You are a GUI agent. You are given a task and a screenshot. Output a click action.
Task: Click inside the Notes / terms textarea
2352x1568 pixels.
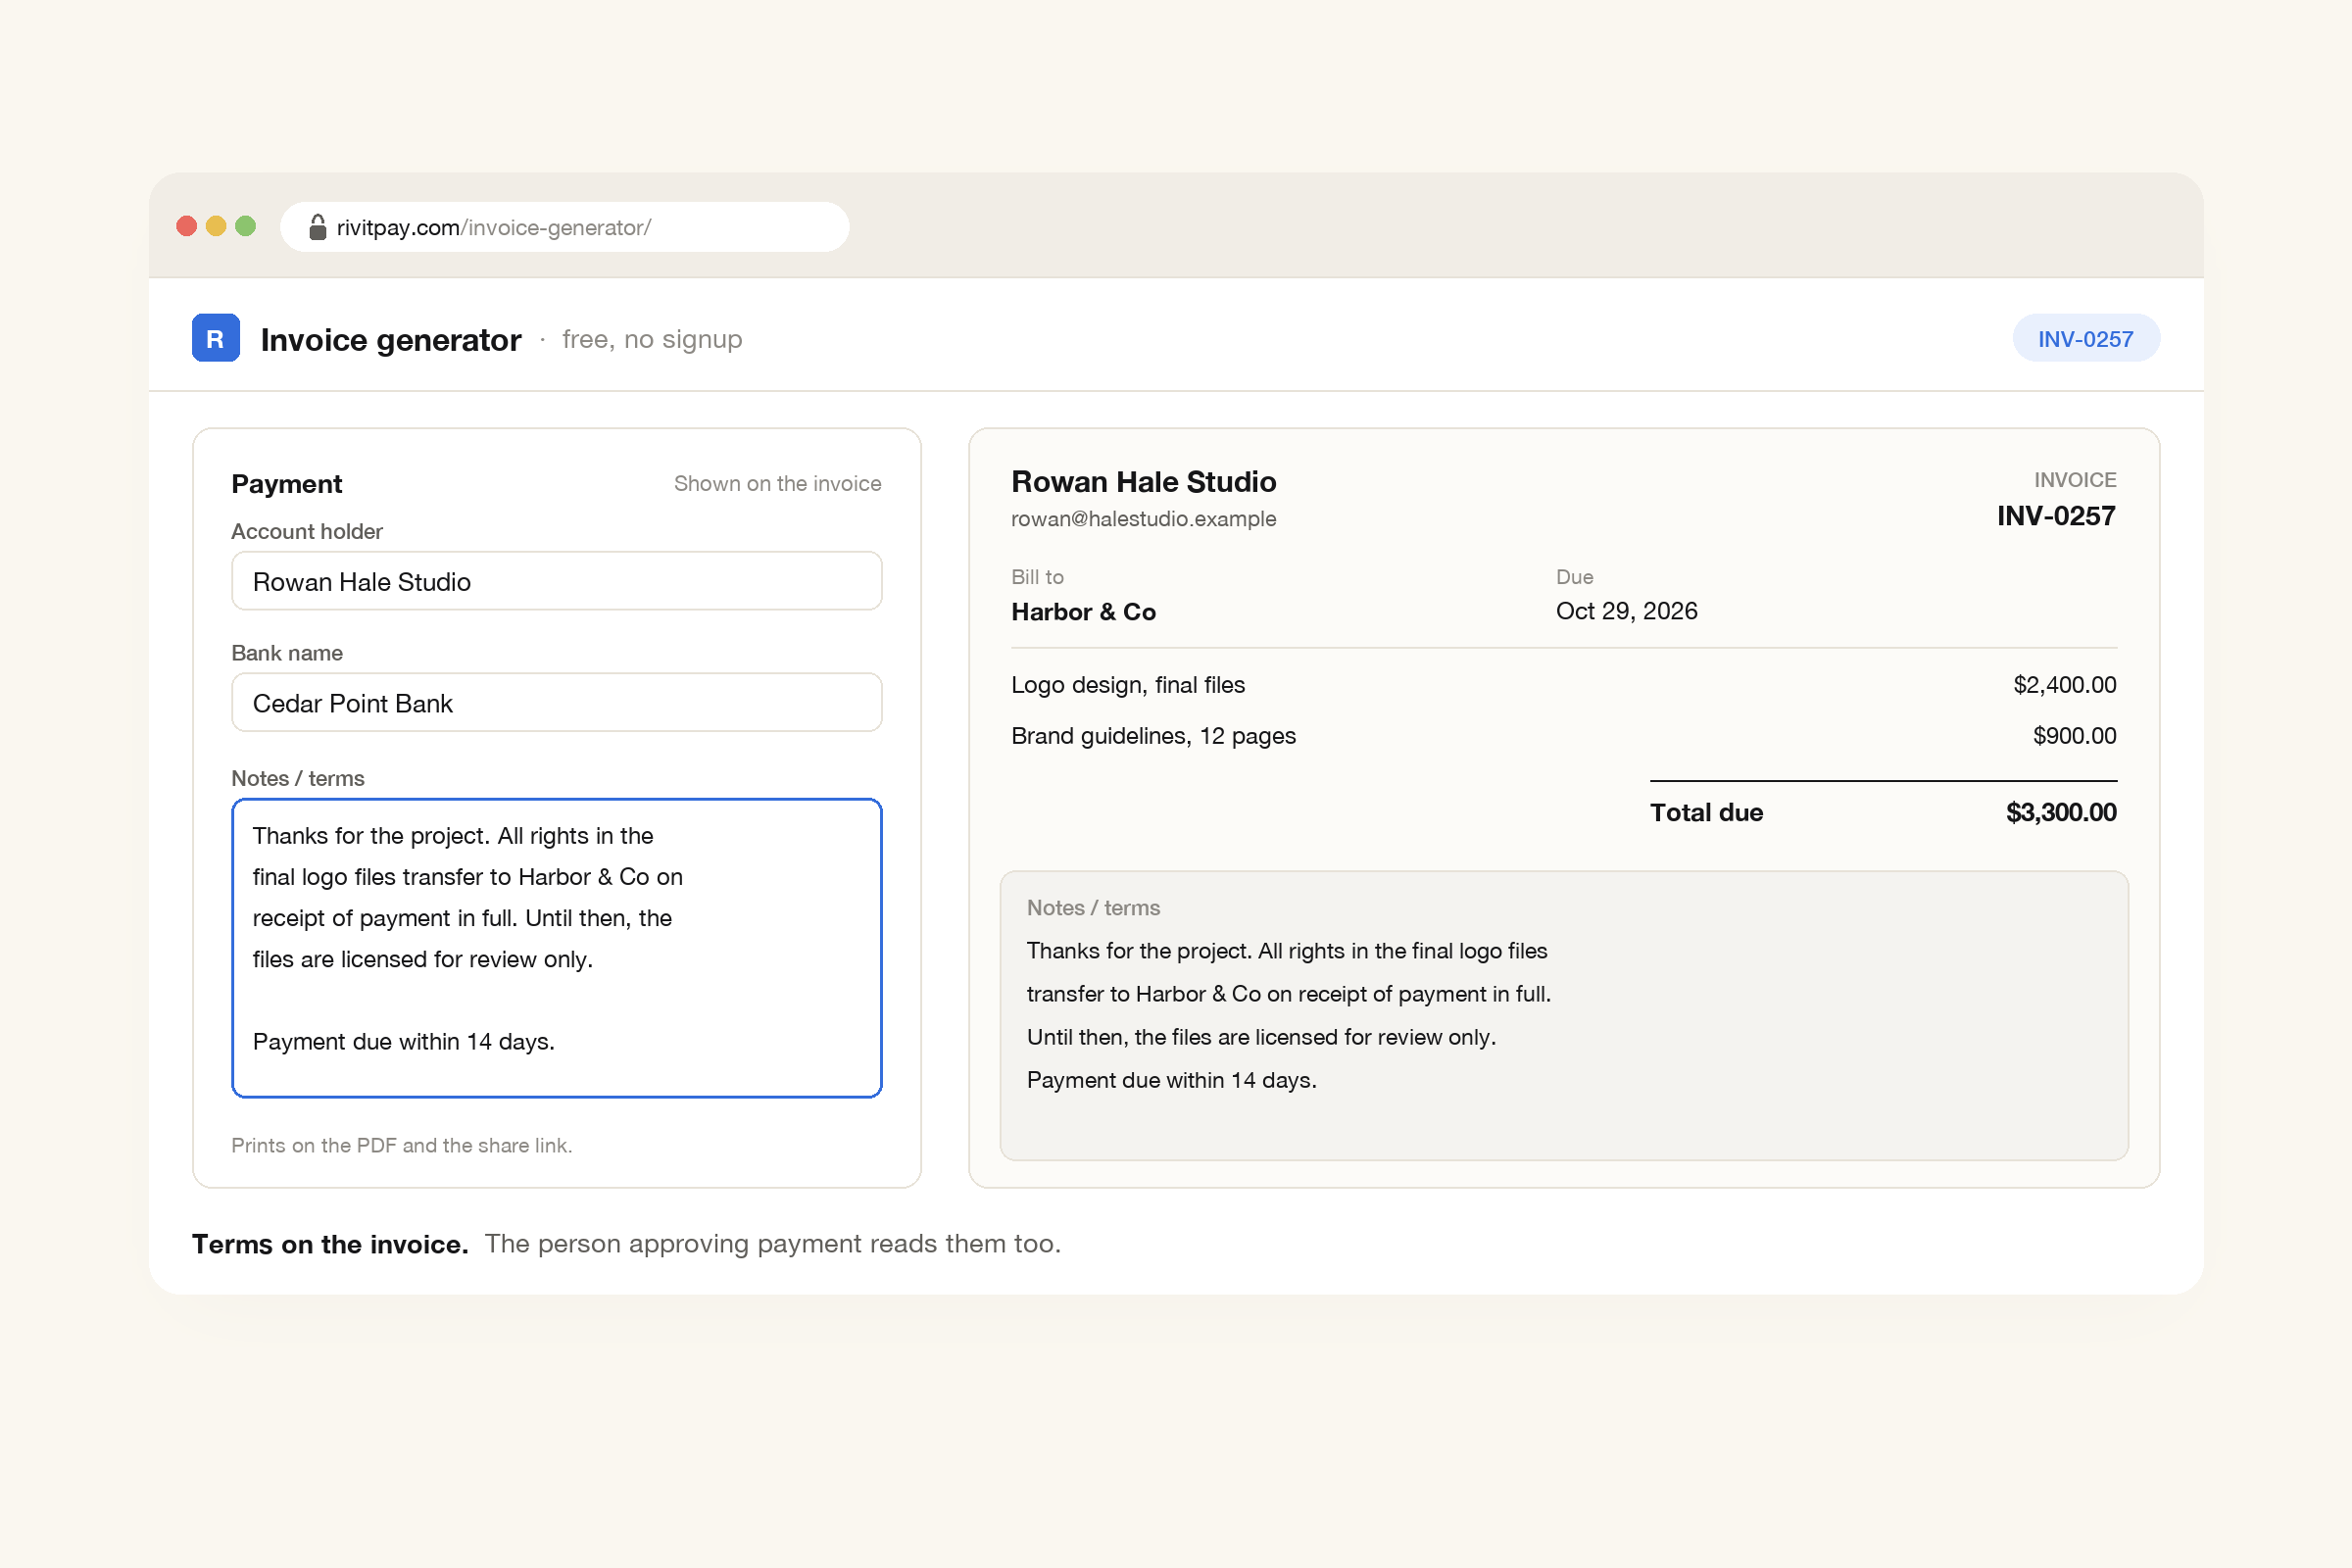pos(557,948)
